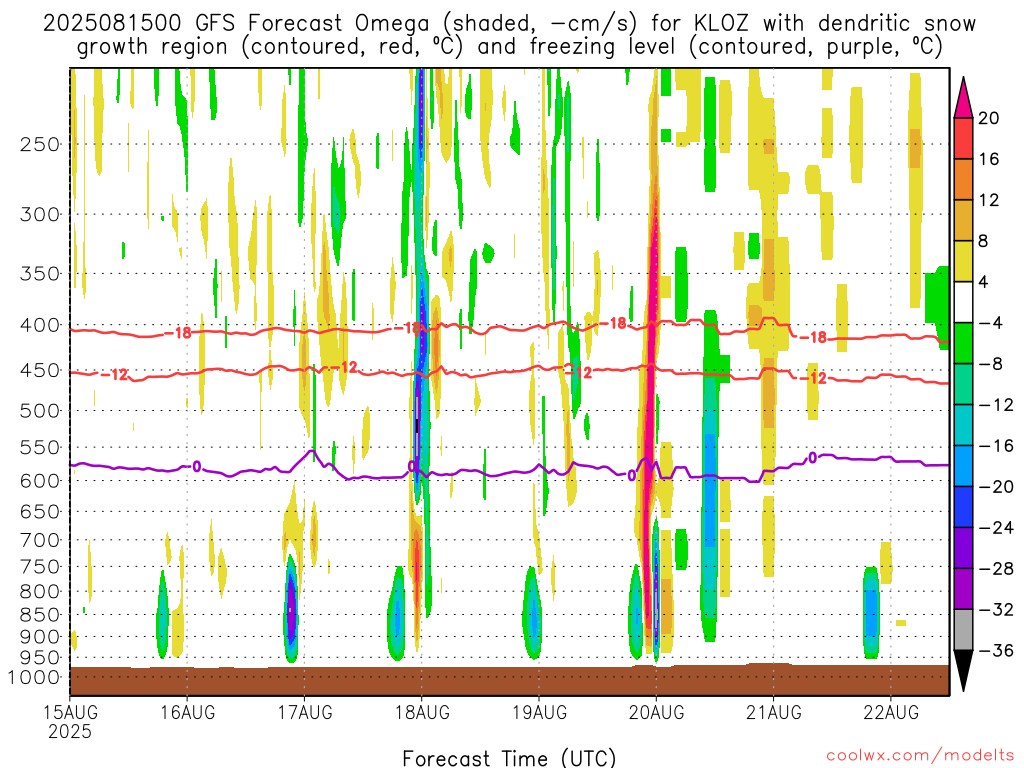The width and height of the screenshot is (1024, 768).
Task: Click the -24 label on the colorbar
Action: point(996,528)
